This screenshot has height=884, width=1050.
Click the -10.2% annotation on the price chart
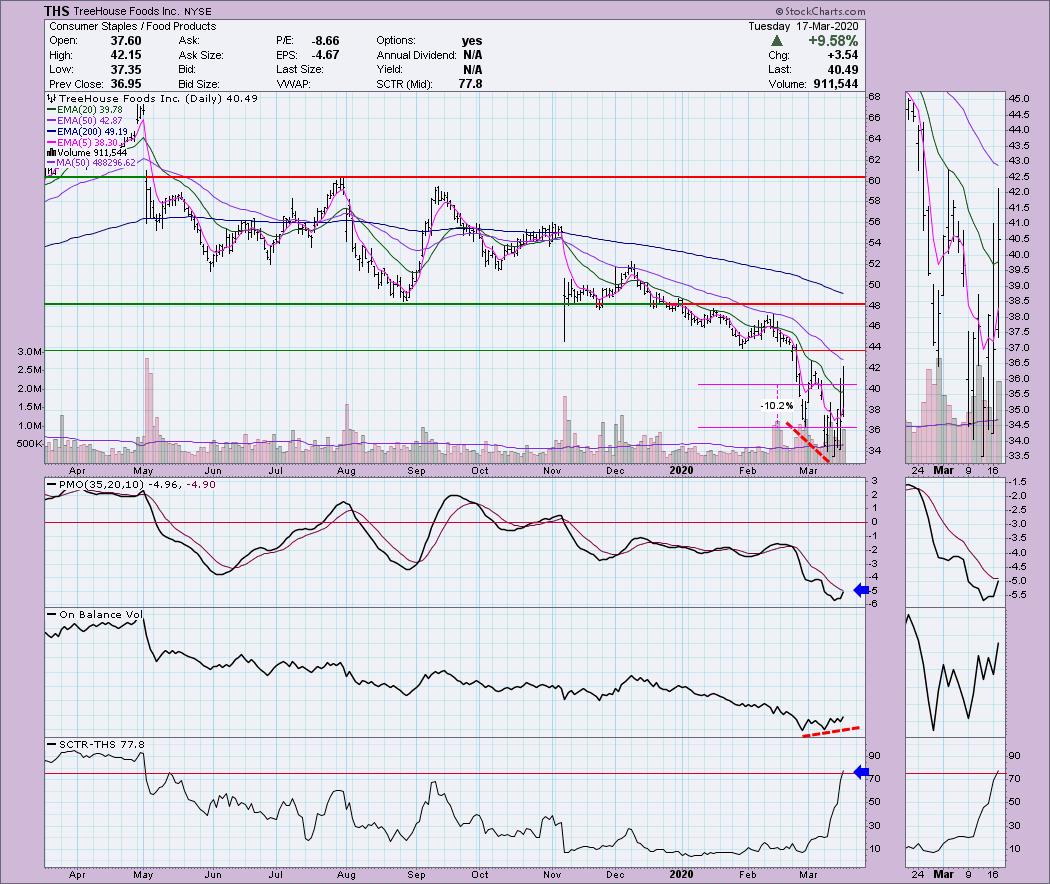coord(776,406)
